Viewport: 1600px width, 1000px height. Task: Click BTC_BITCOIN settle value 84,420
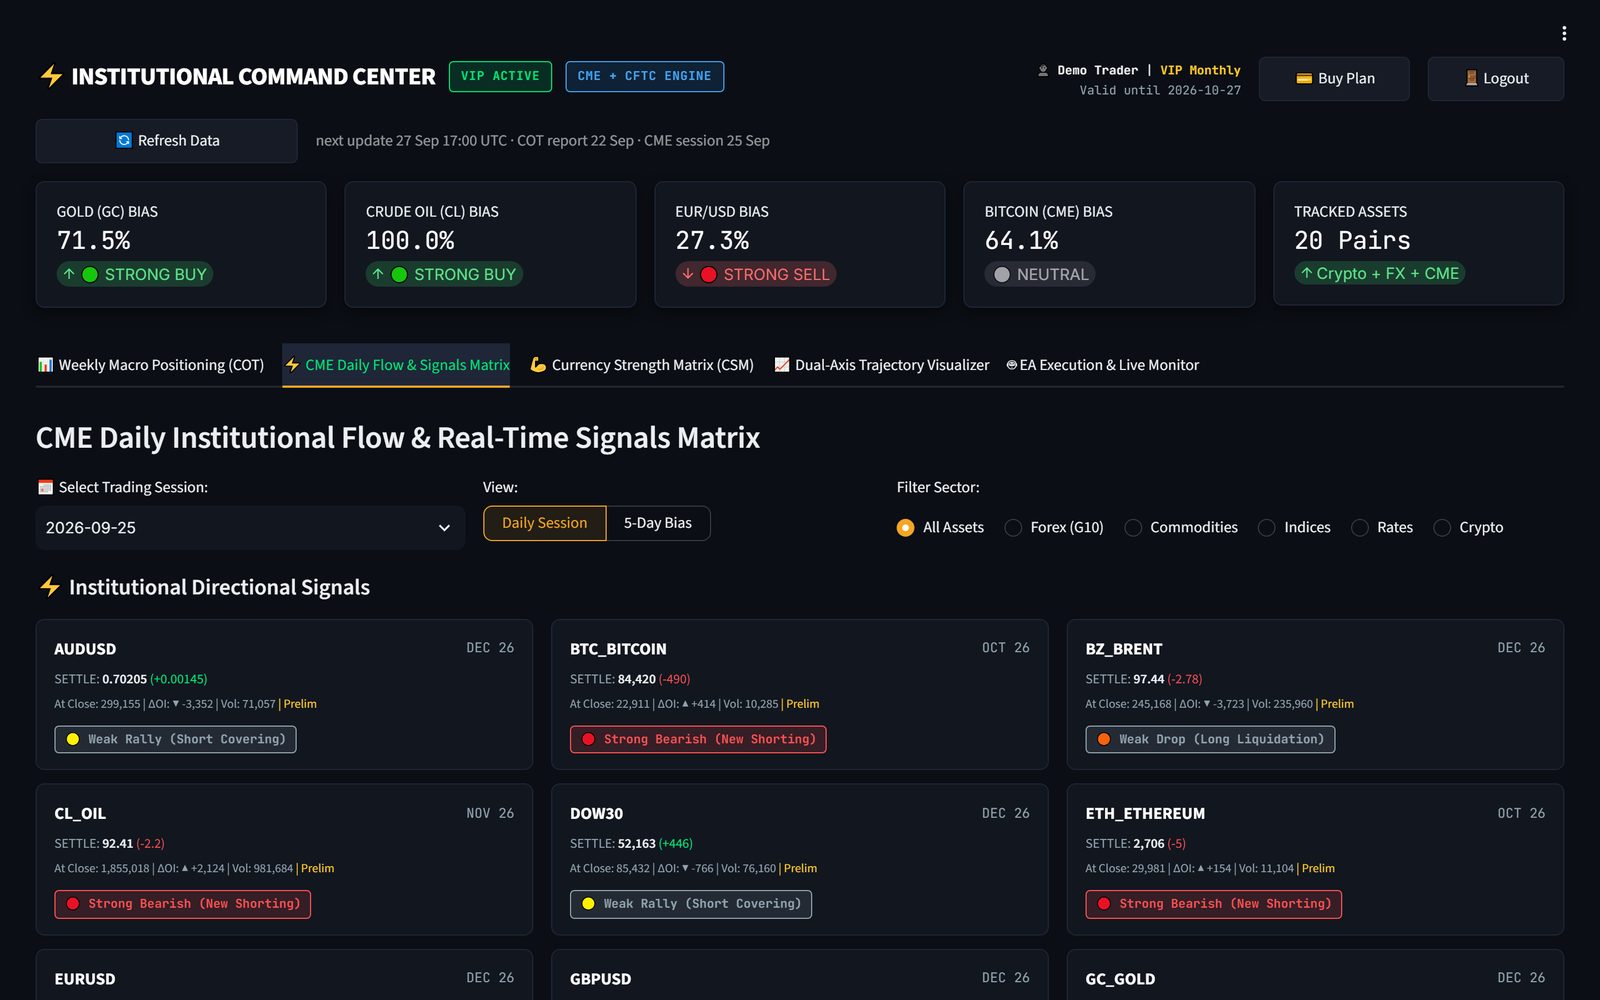coord(636,679)
